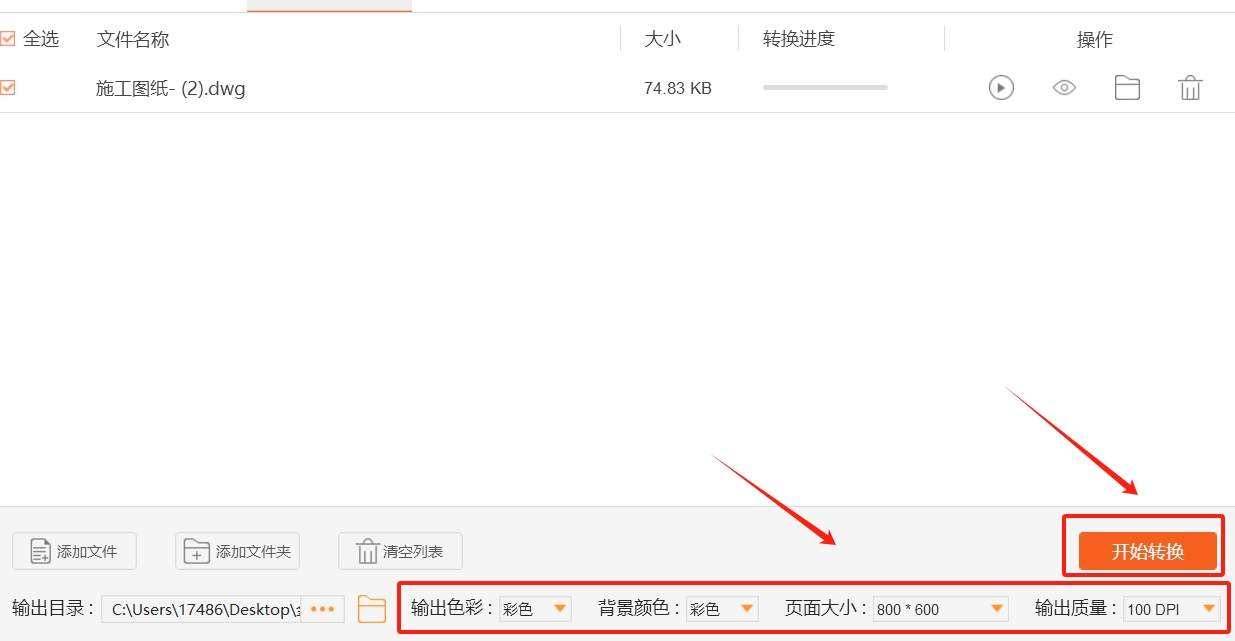Image resolution: width=1235 pixels, height=641 pixels.
Task: Click the ... button to browse output directory
Action: click(323, 608)
